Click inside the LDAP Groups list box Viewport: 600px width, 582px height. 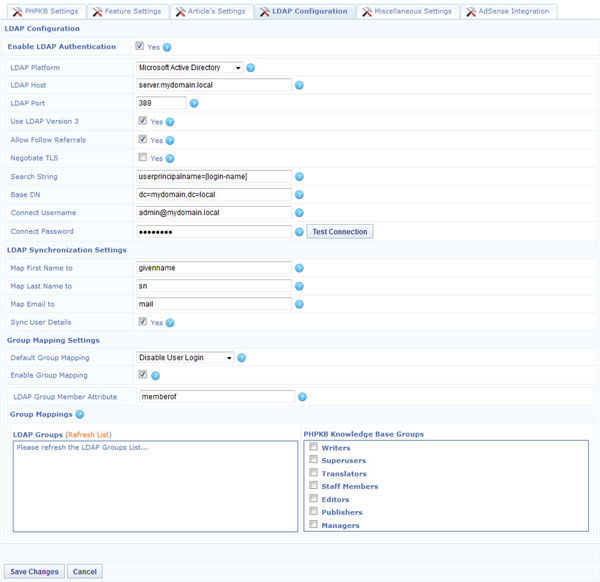[155, 486]
